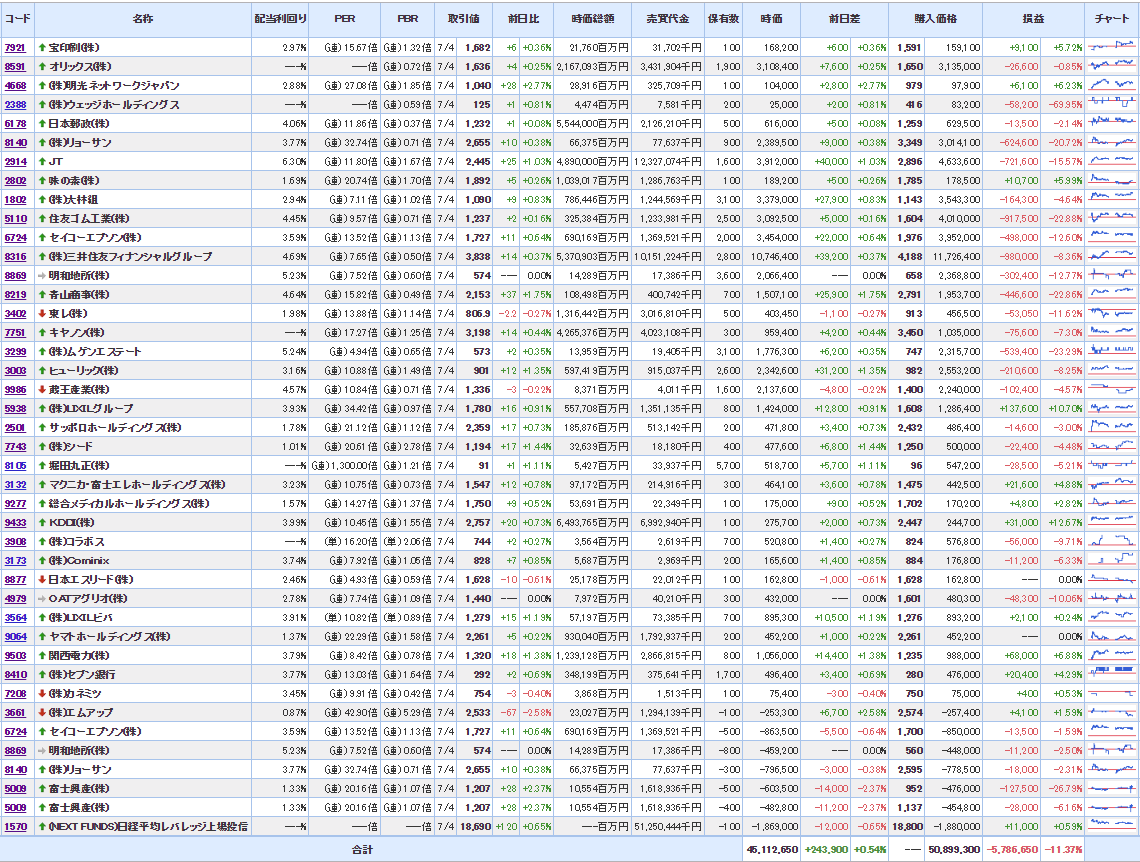Screen dimensions: 1140x862
Task: Go to stock code 8316 page
Action: (15, 257)
